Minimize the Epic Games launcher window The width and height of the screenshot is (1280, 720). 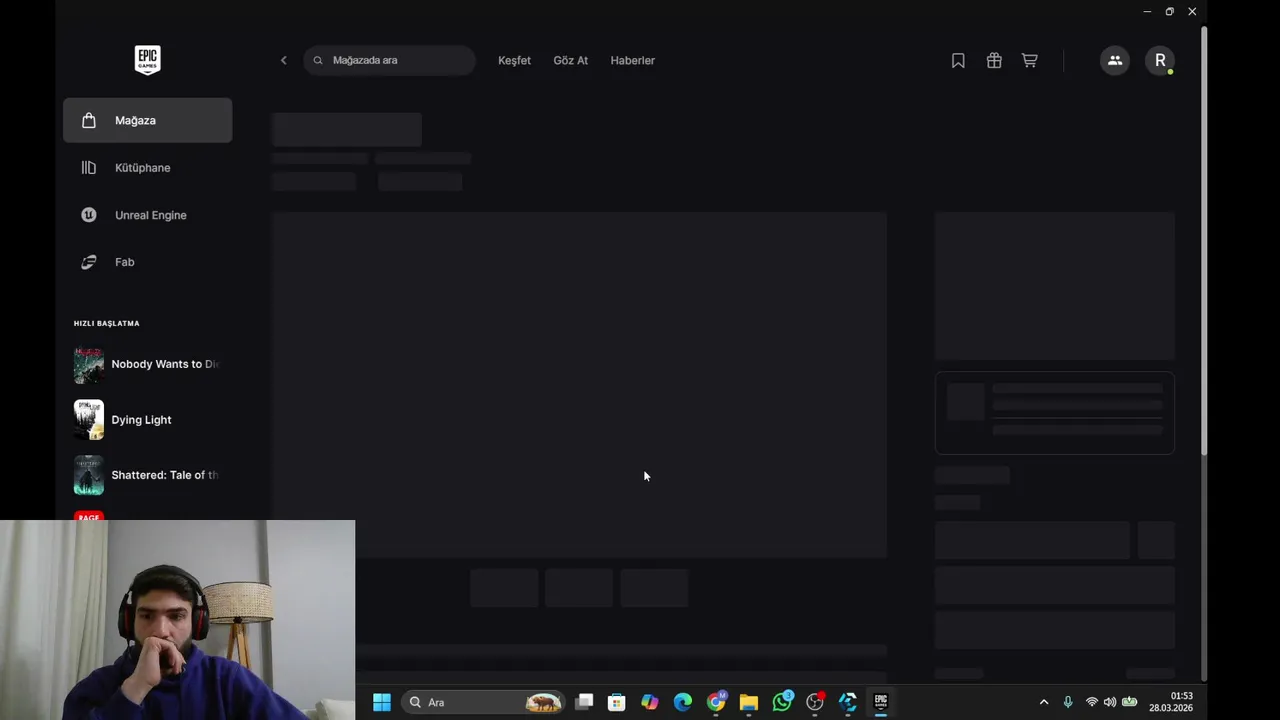1147,12
